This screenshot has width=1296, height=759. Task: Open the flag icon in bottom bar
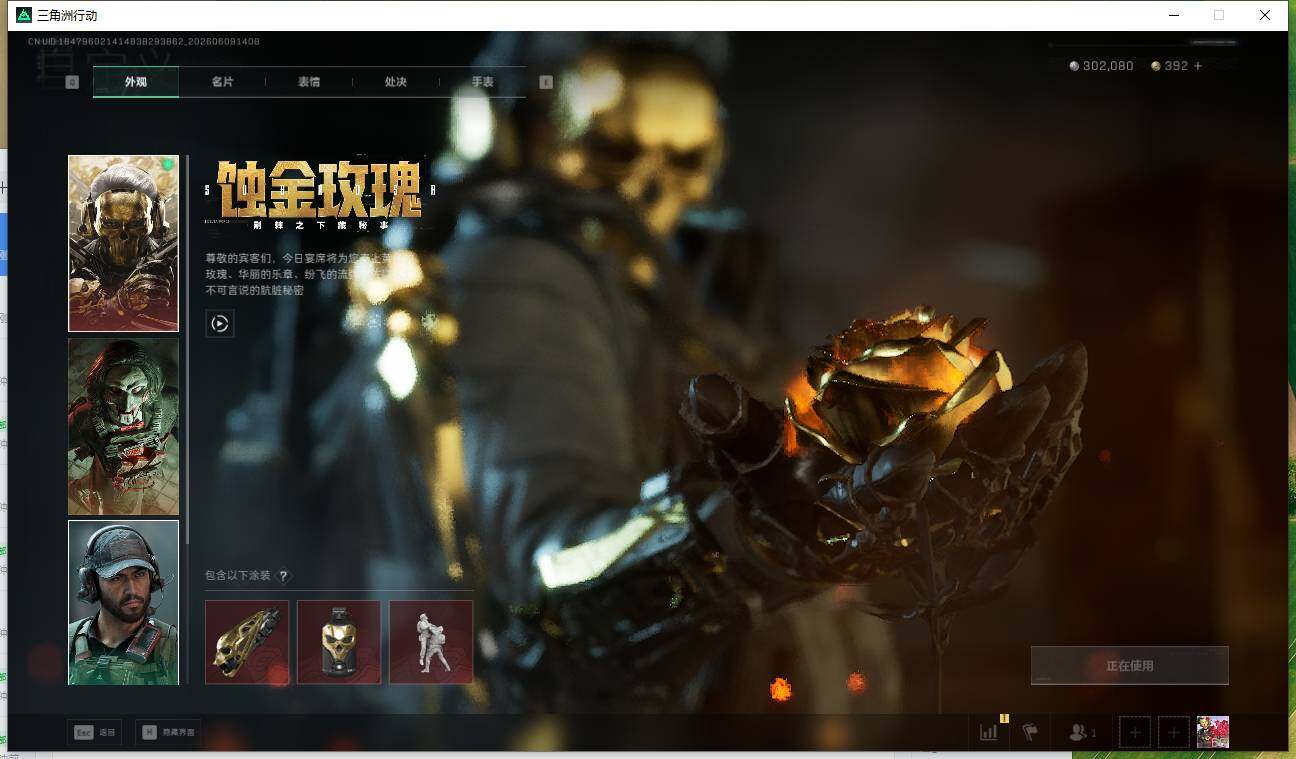(x=1030, y=732)
